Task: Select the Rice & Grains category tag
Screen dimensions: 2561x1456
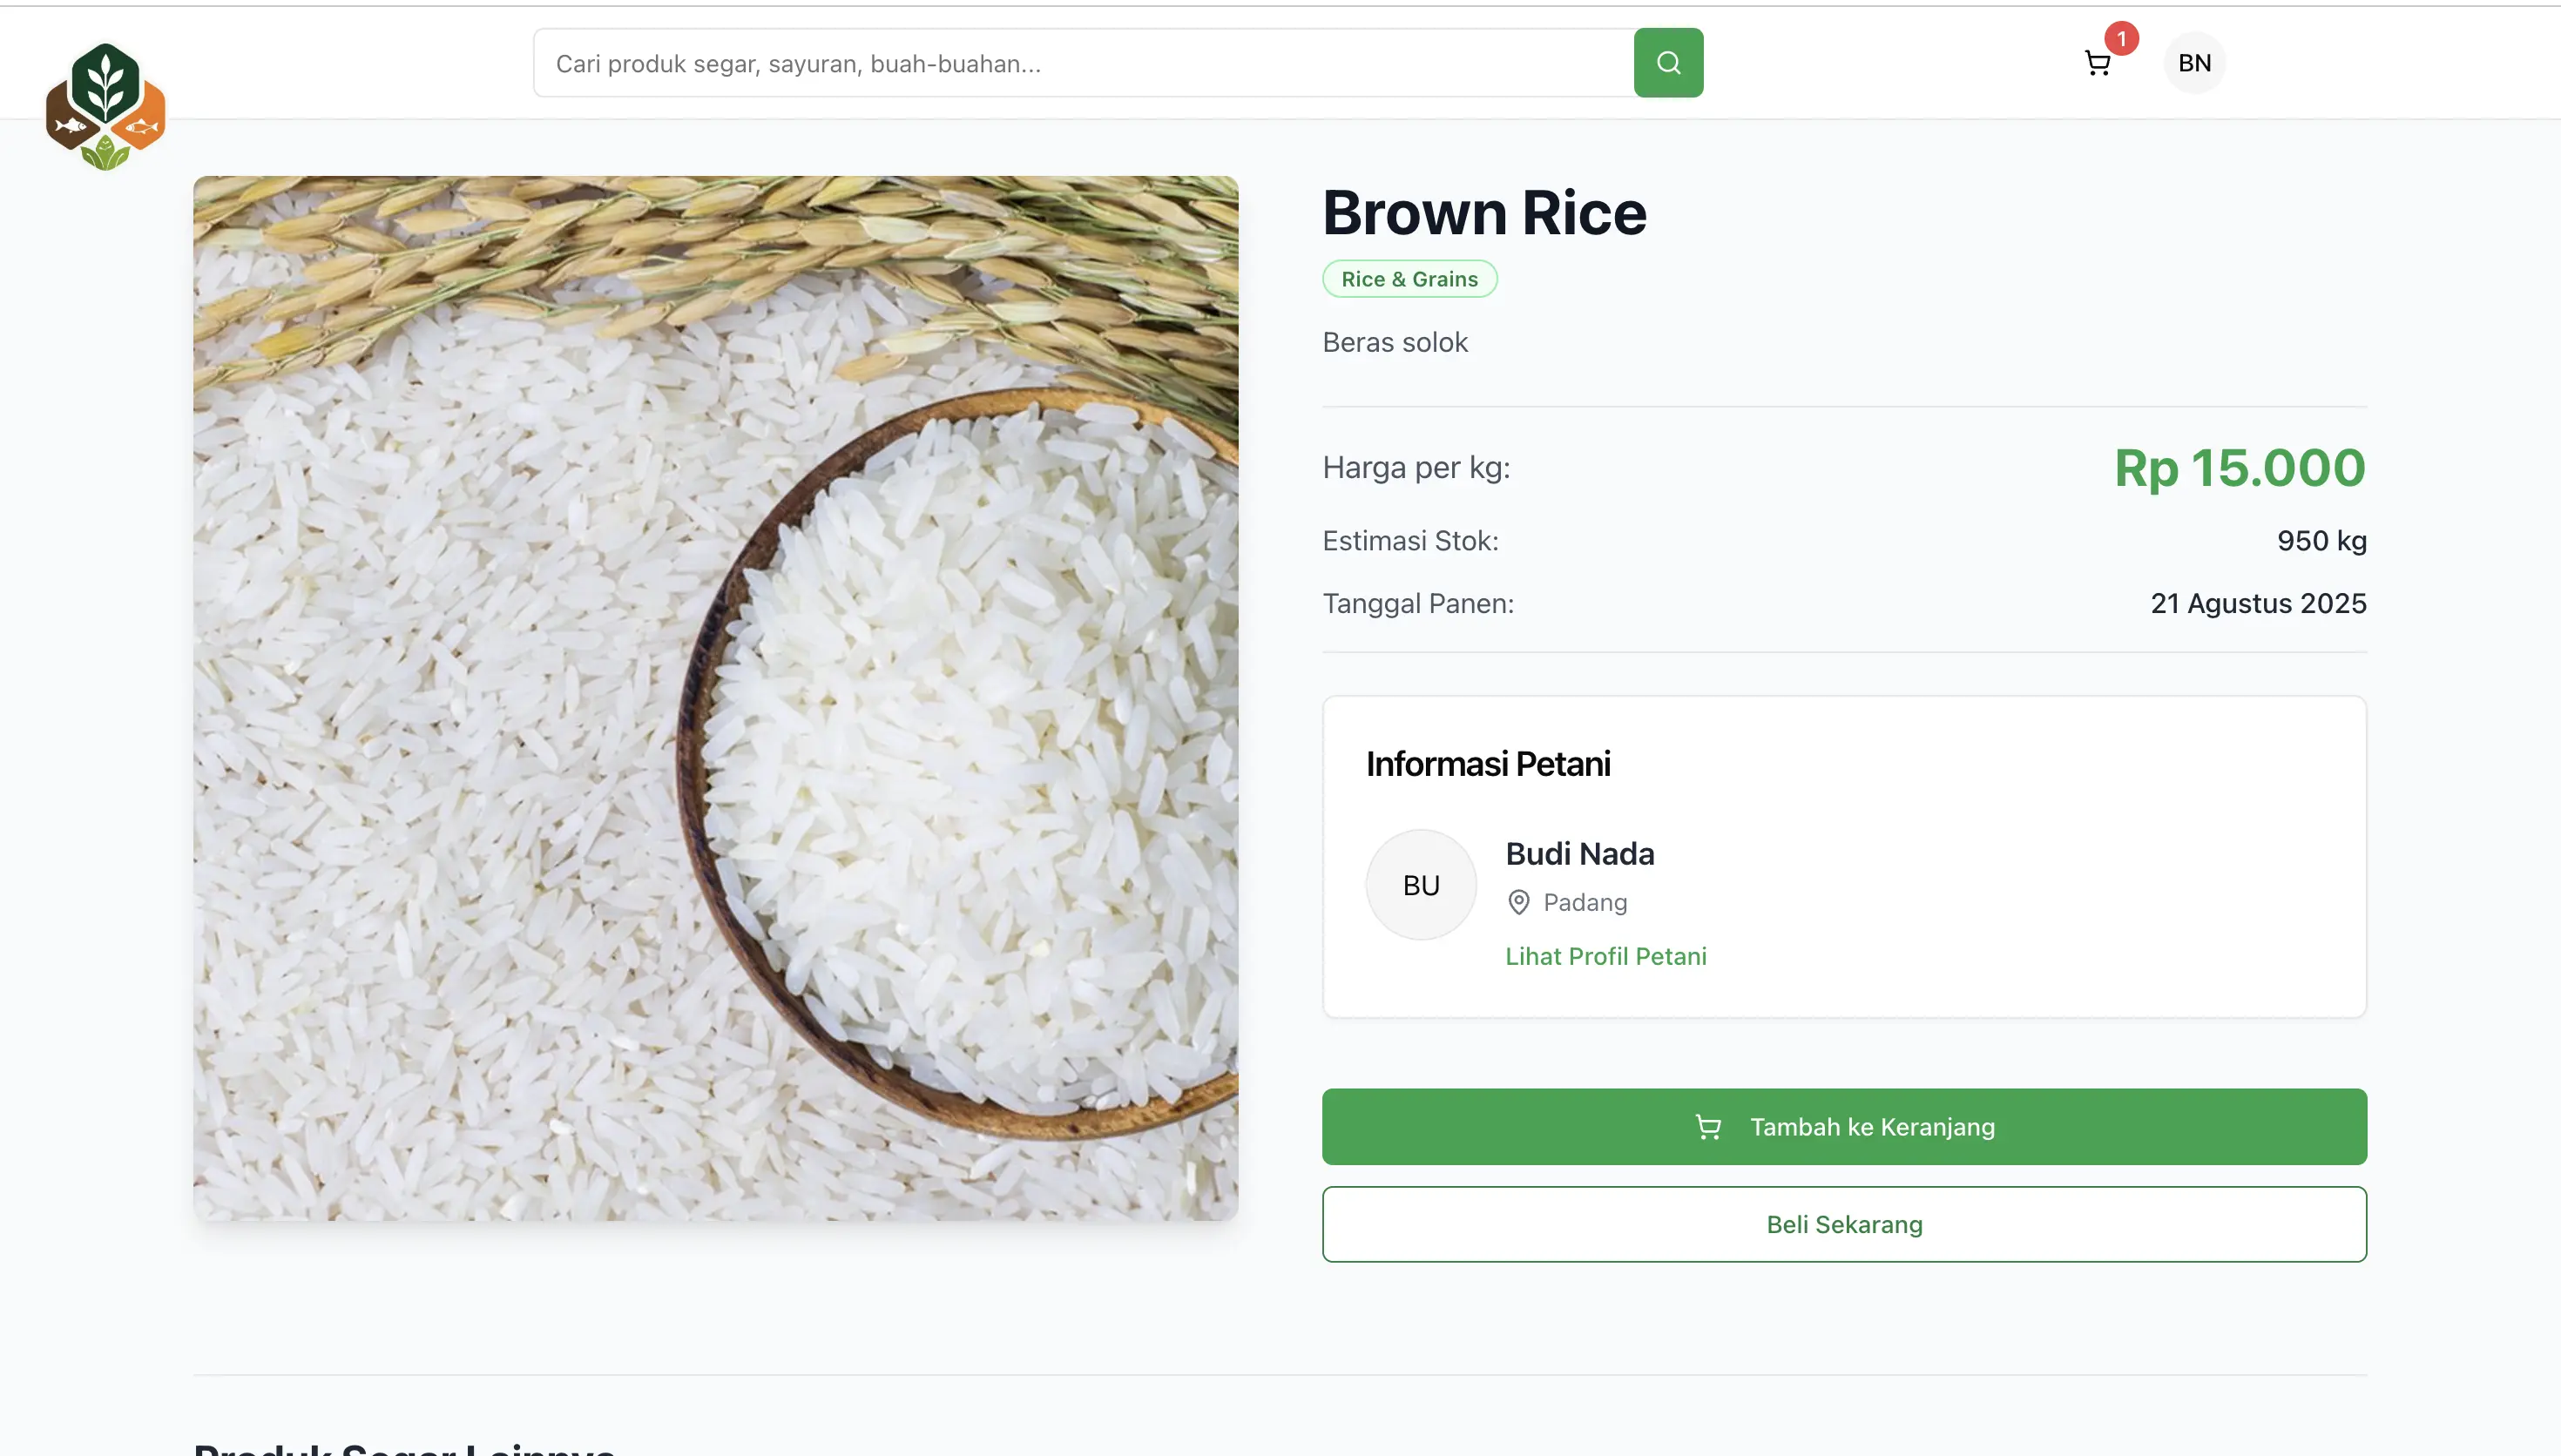Action: [x=1409, y=279]
